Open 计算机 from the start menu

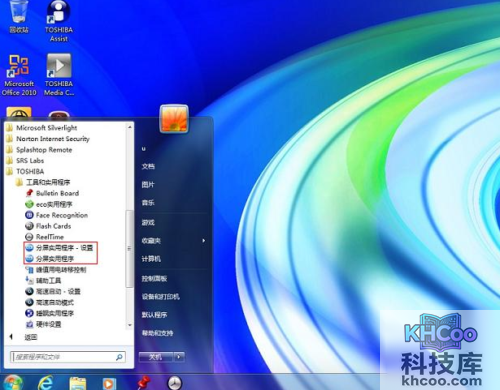(x=151, y=259)
